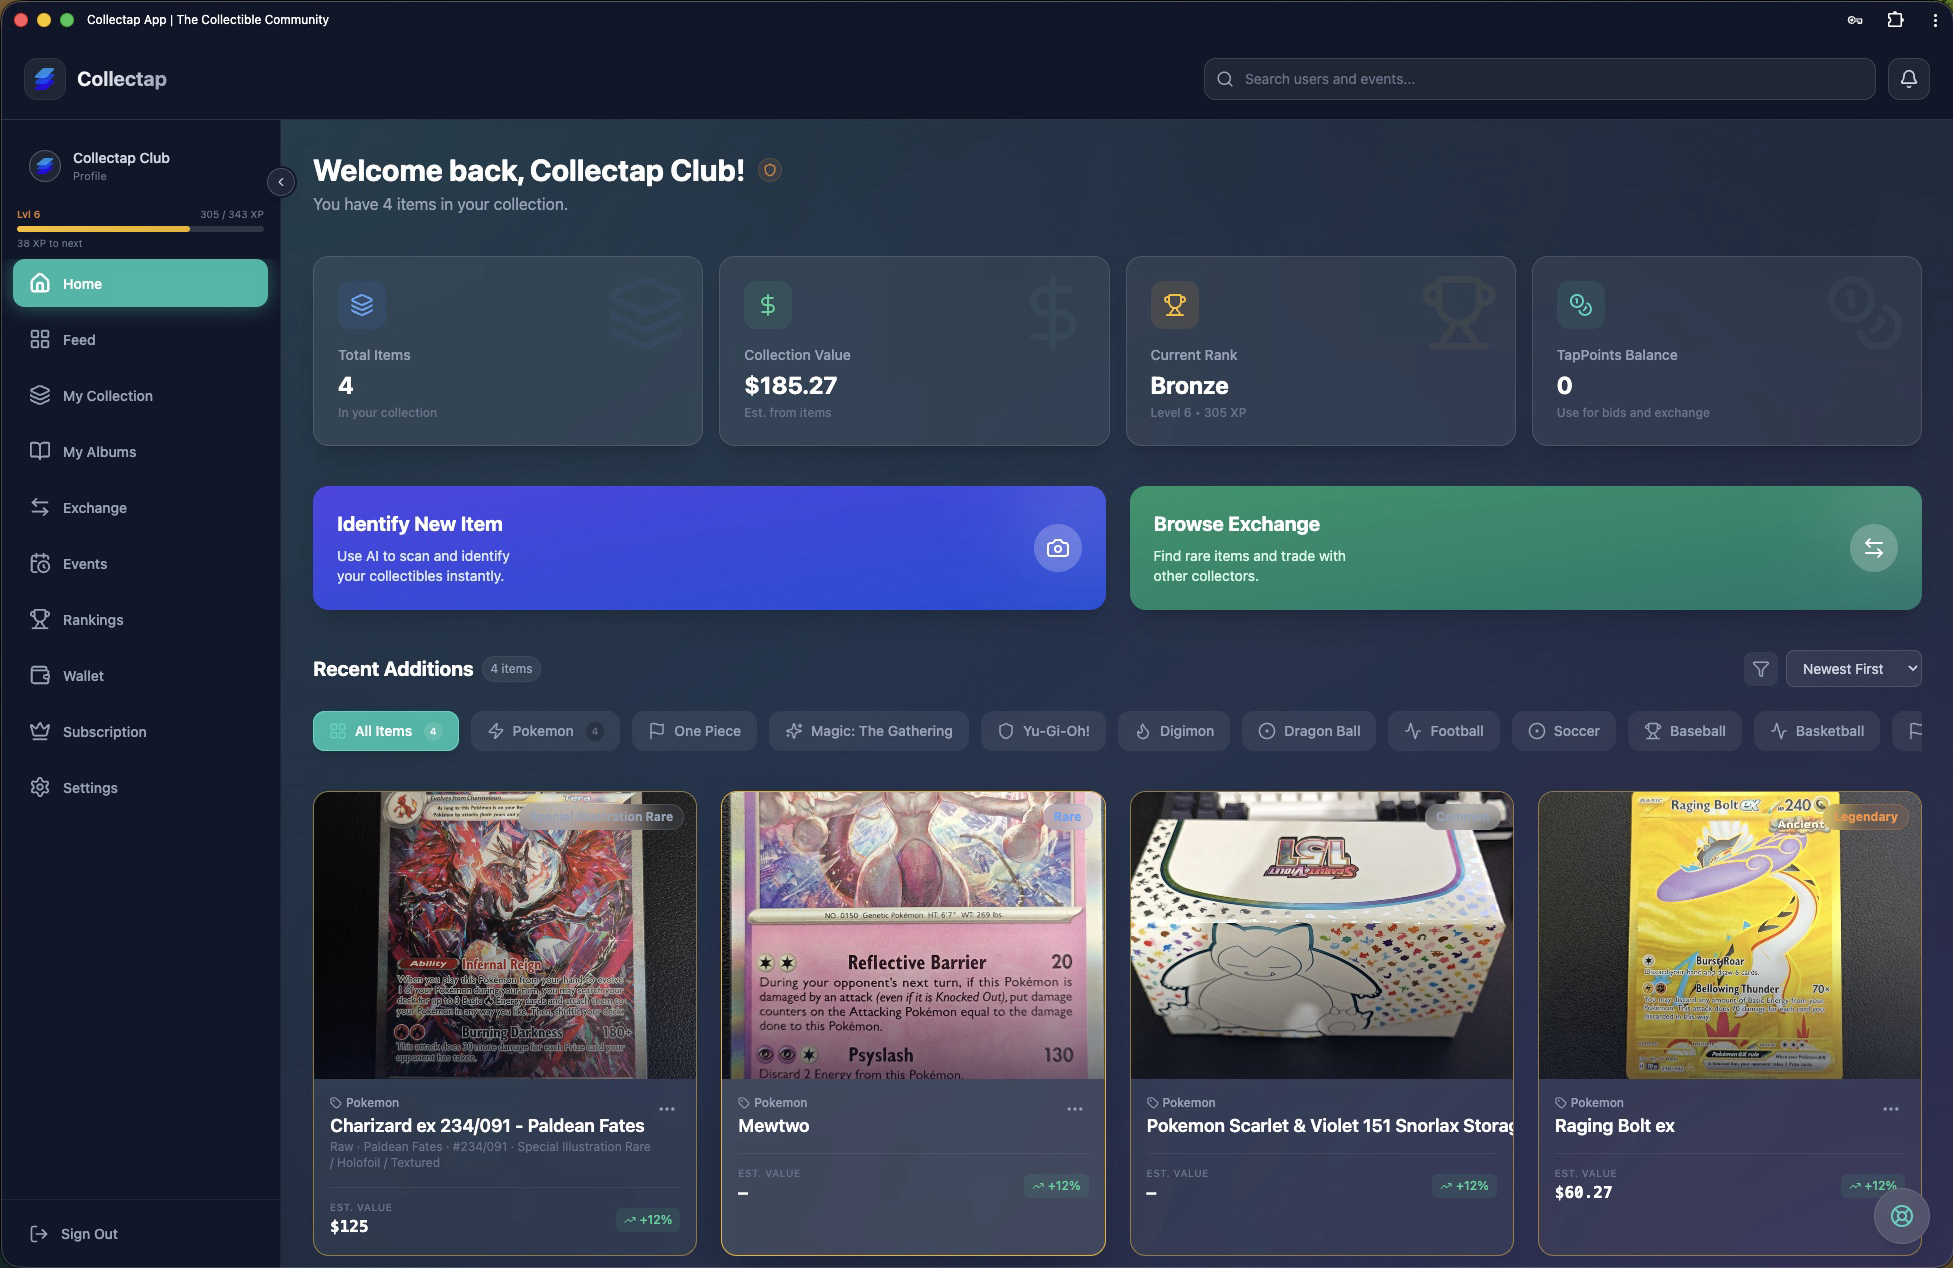Filter by Dragon Ball category
This screenshot has width=1953, height=1268.
(1309, 731)
